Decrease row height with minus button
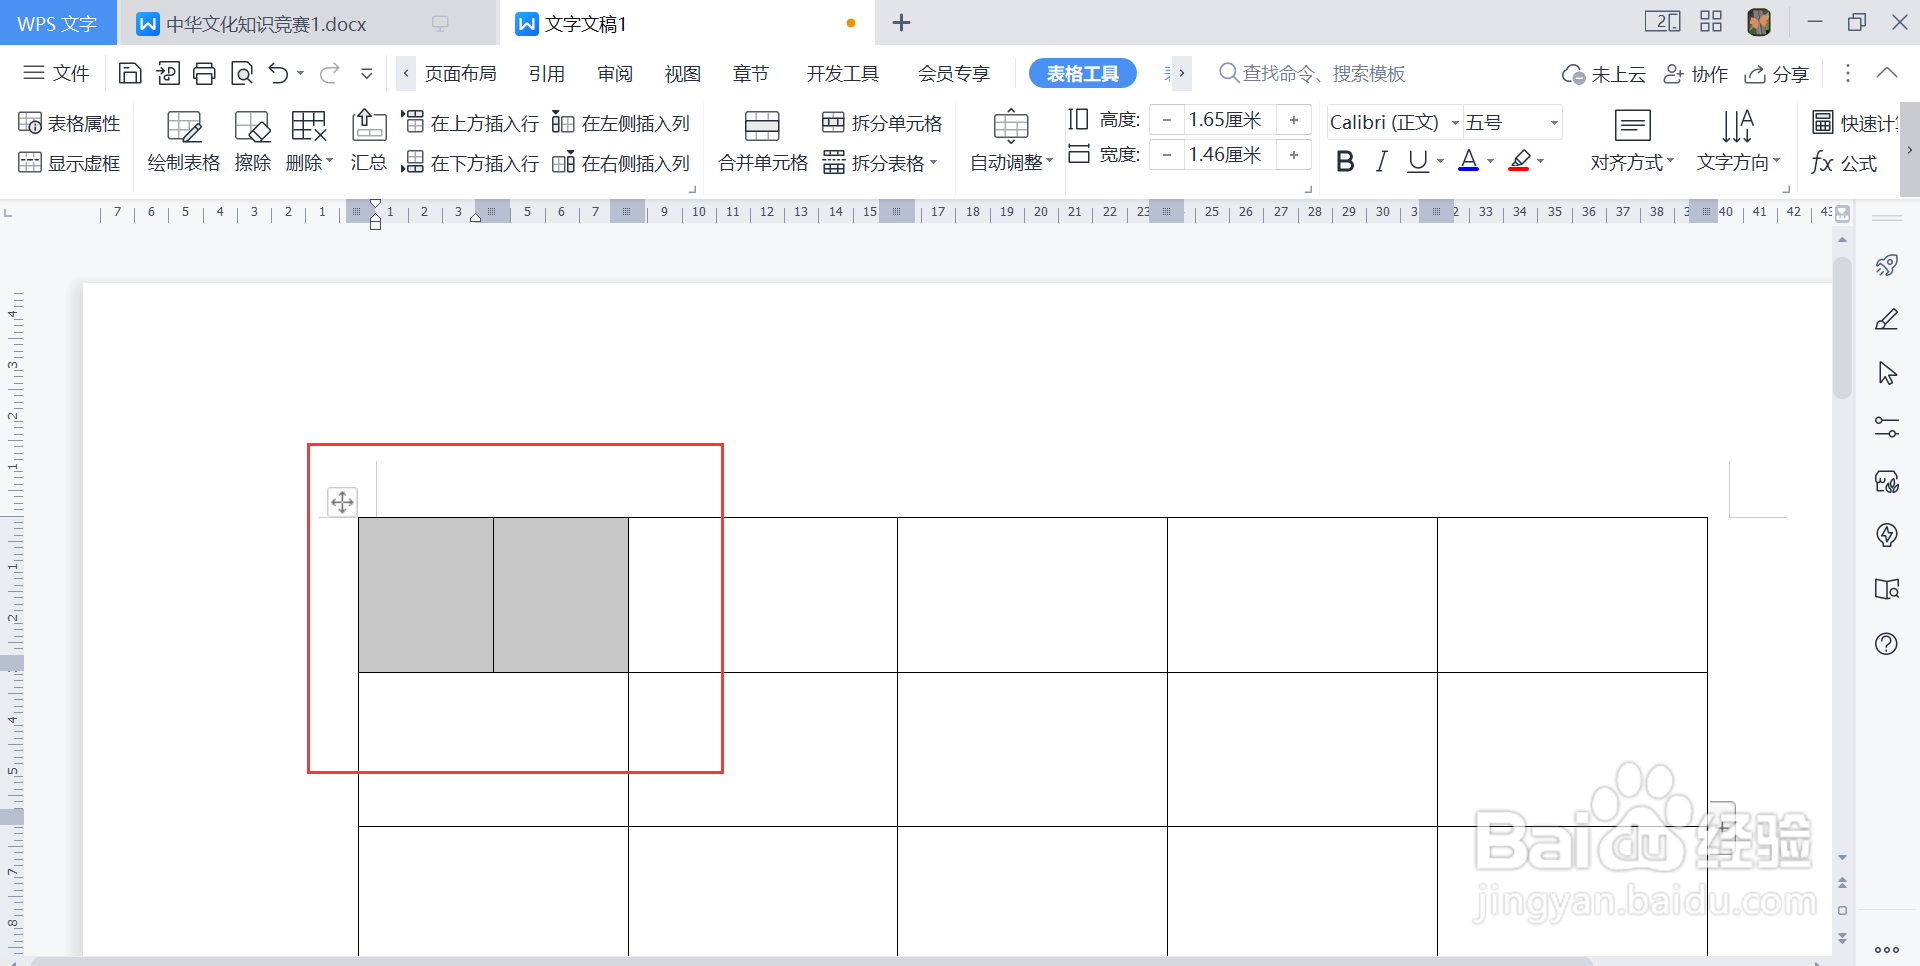1920x966 pixels. [1166, 120]
